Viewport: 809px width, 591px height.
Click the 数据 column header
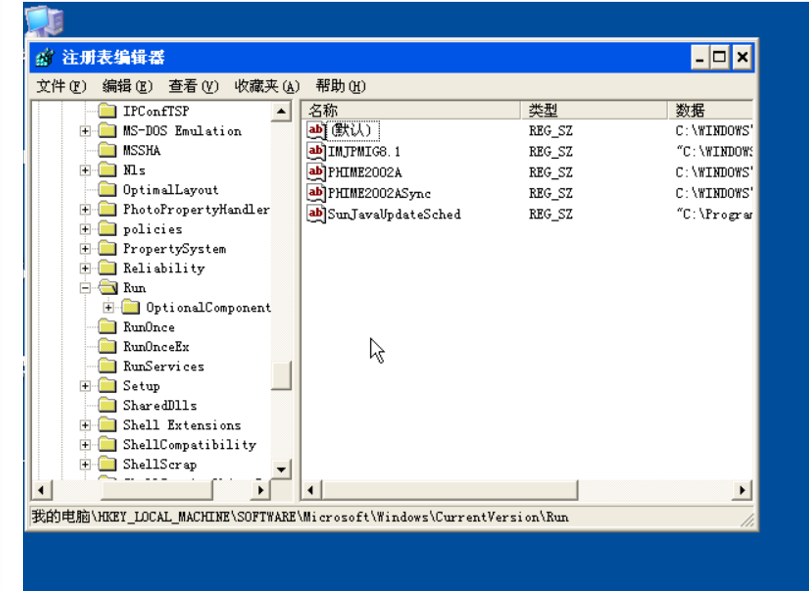pyautogui.click(x=710, y=110)
